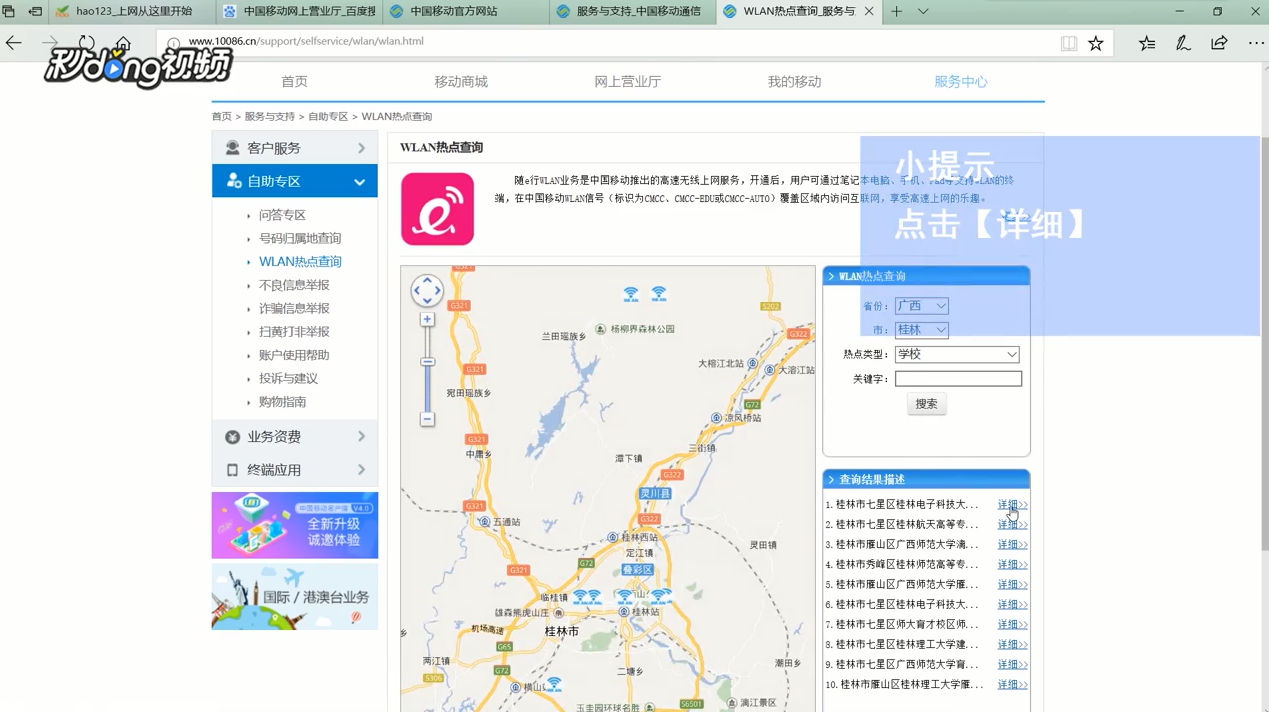Close the WLAN热点查询 tab

pos(869,11)
